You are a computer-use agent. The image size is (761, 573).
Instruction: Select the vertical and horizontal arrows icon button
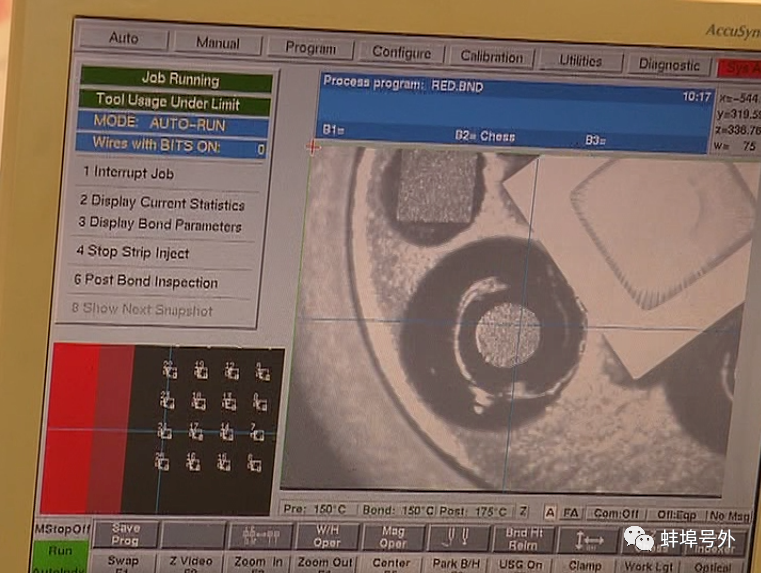coord(588,540)
